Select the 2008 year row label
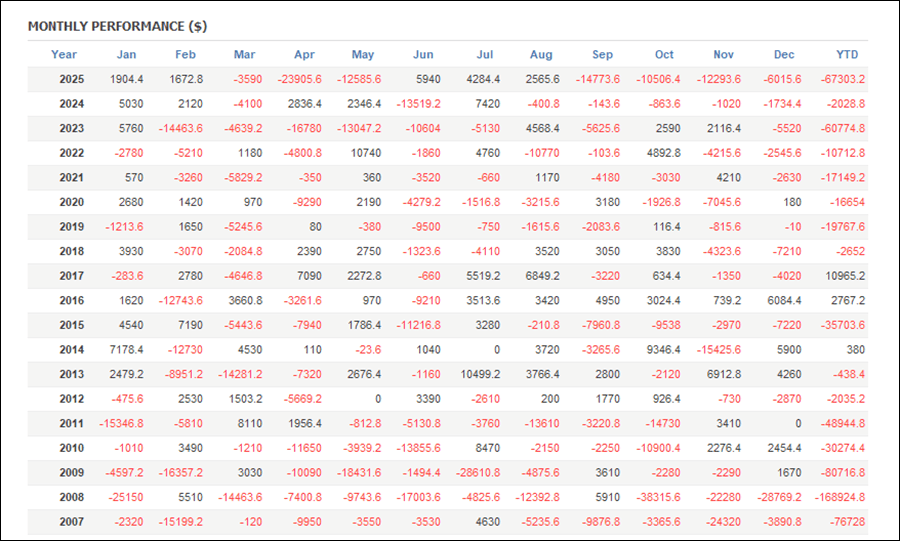This screenshot has width=900, height=541. tap(71, 497)
